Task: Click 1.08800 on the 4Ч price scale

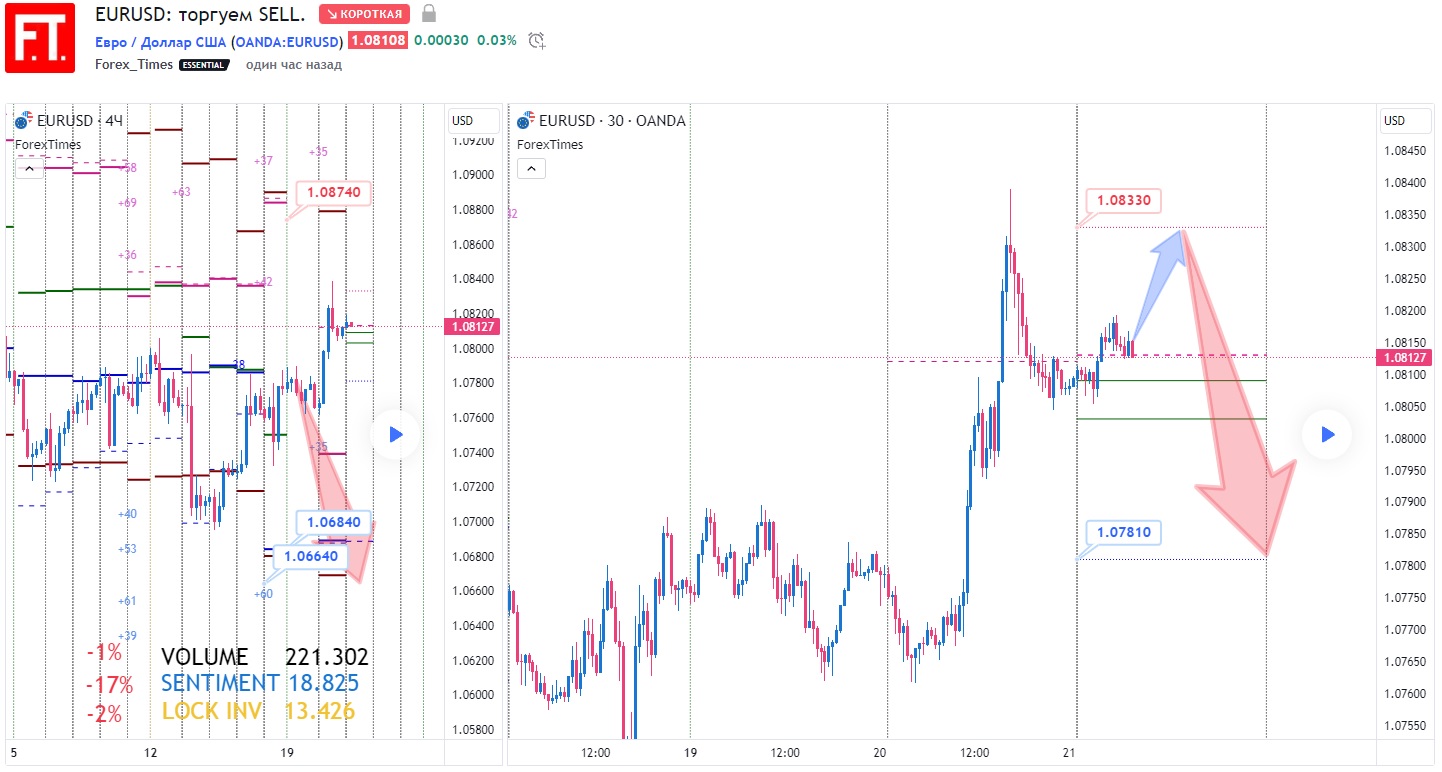Action: [x=473, y=210]
